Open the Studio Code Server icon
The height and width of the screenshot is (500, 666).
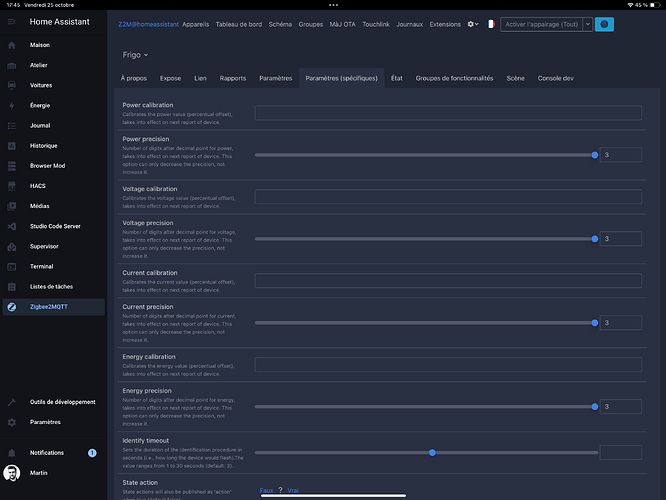coord(11,226)
